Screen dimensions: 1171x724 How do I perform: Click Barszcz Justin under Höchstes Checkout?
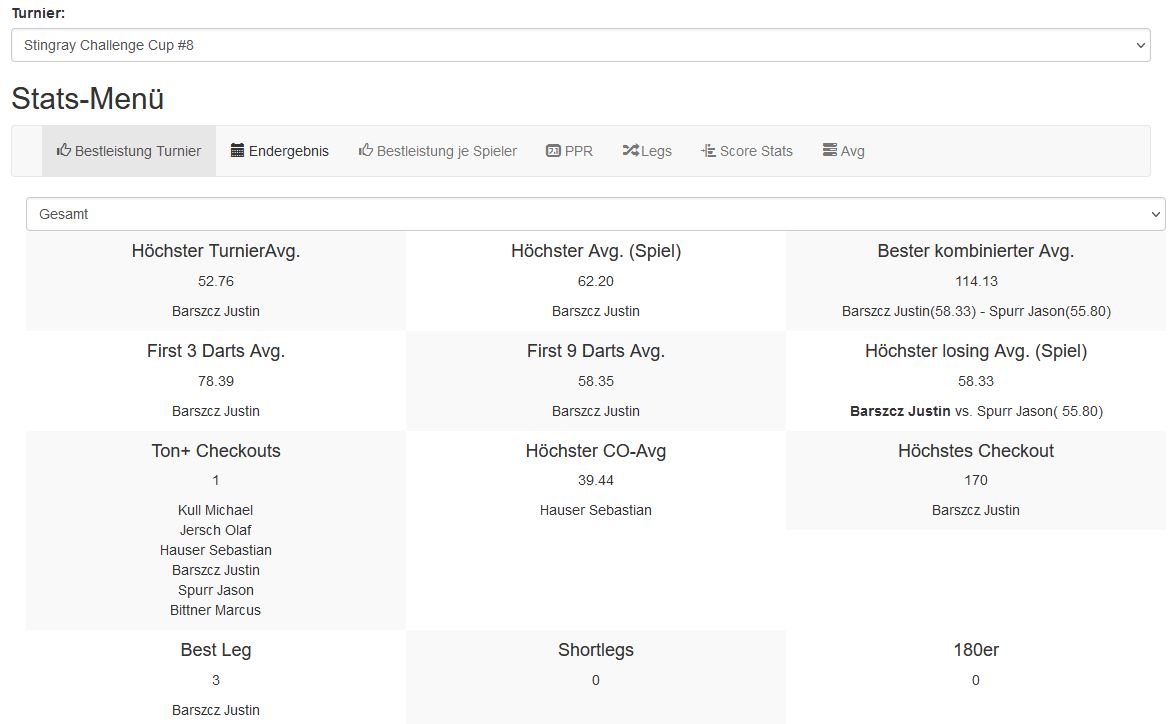(x=975, y=510)
